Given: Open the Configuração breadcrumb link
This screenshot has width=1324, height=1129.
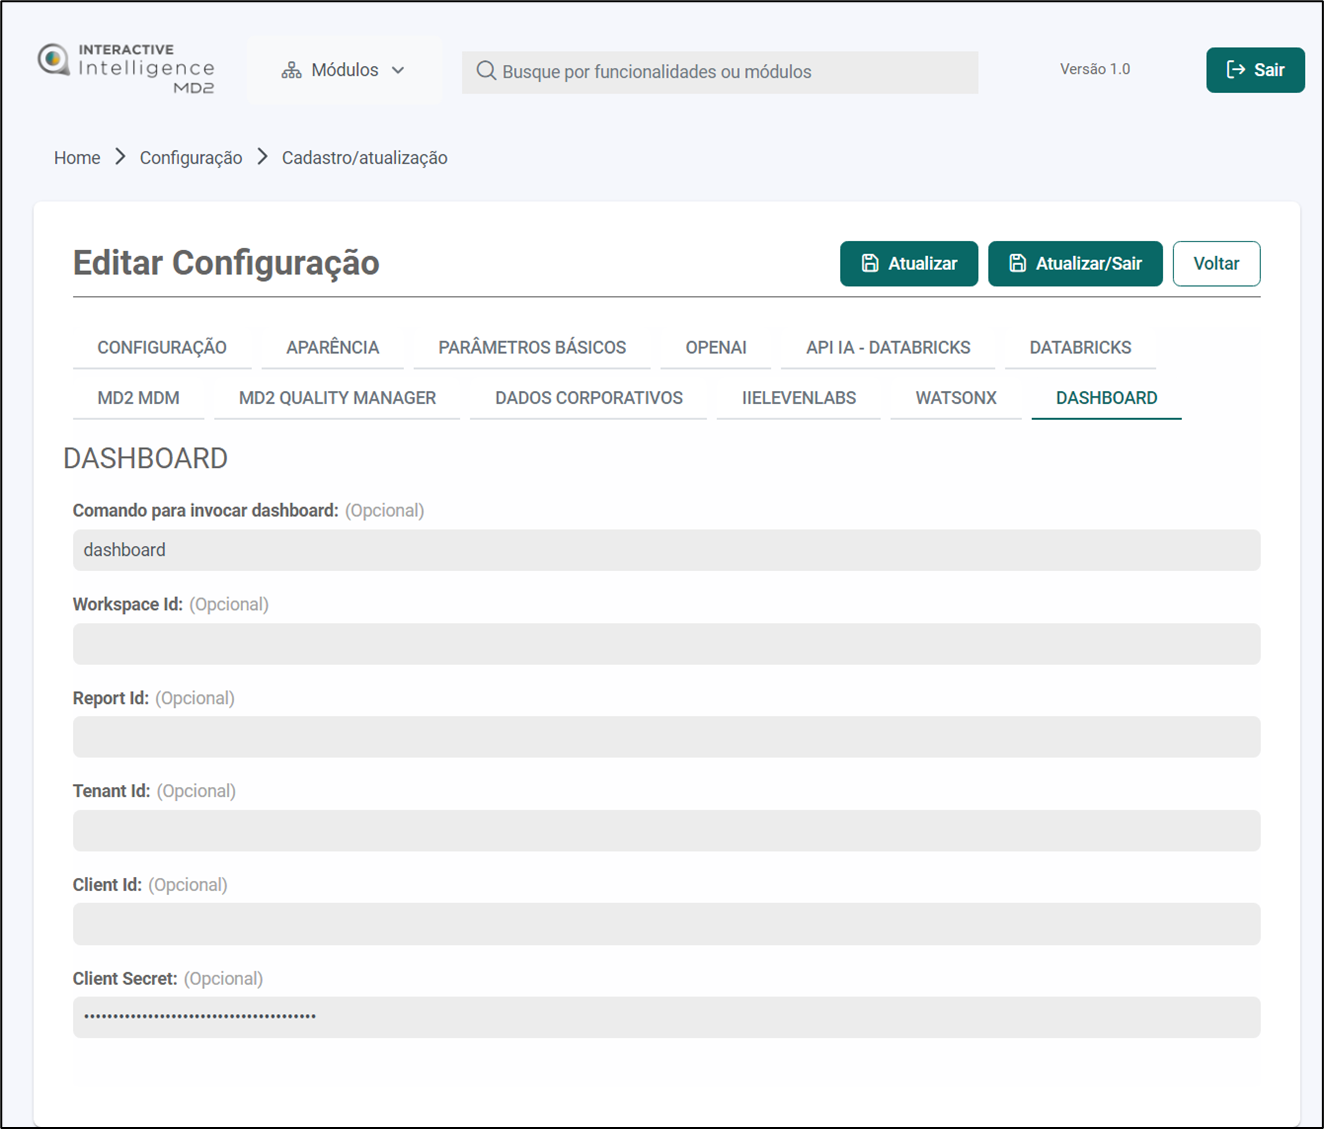Looking at the screenshot, I should (x=191, y=158).
